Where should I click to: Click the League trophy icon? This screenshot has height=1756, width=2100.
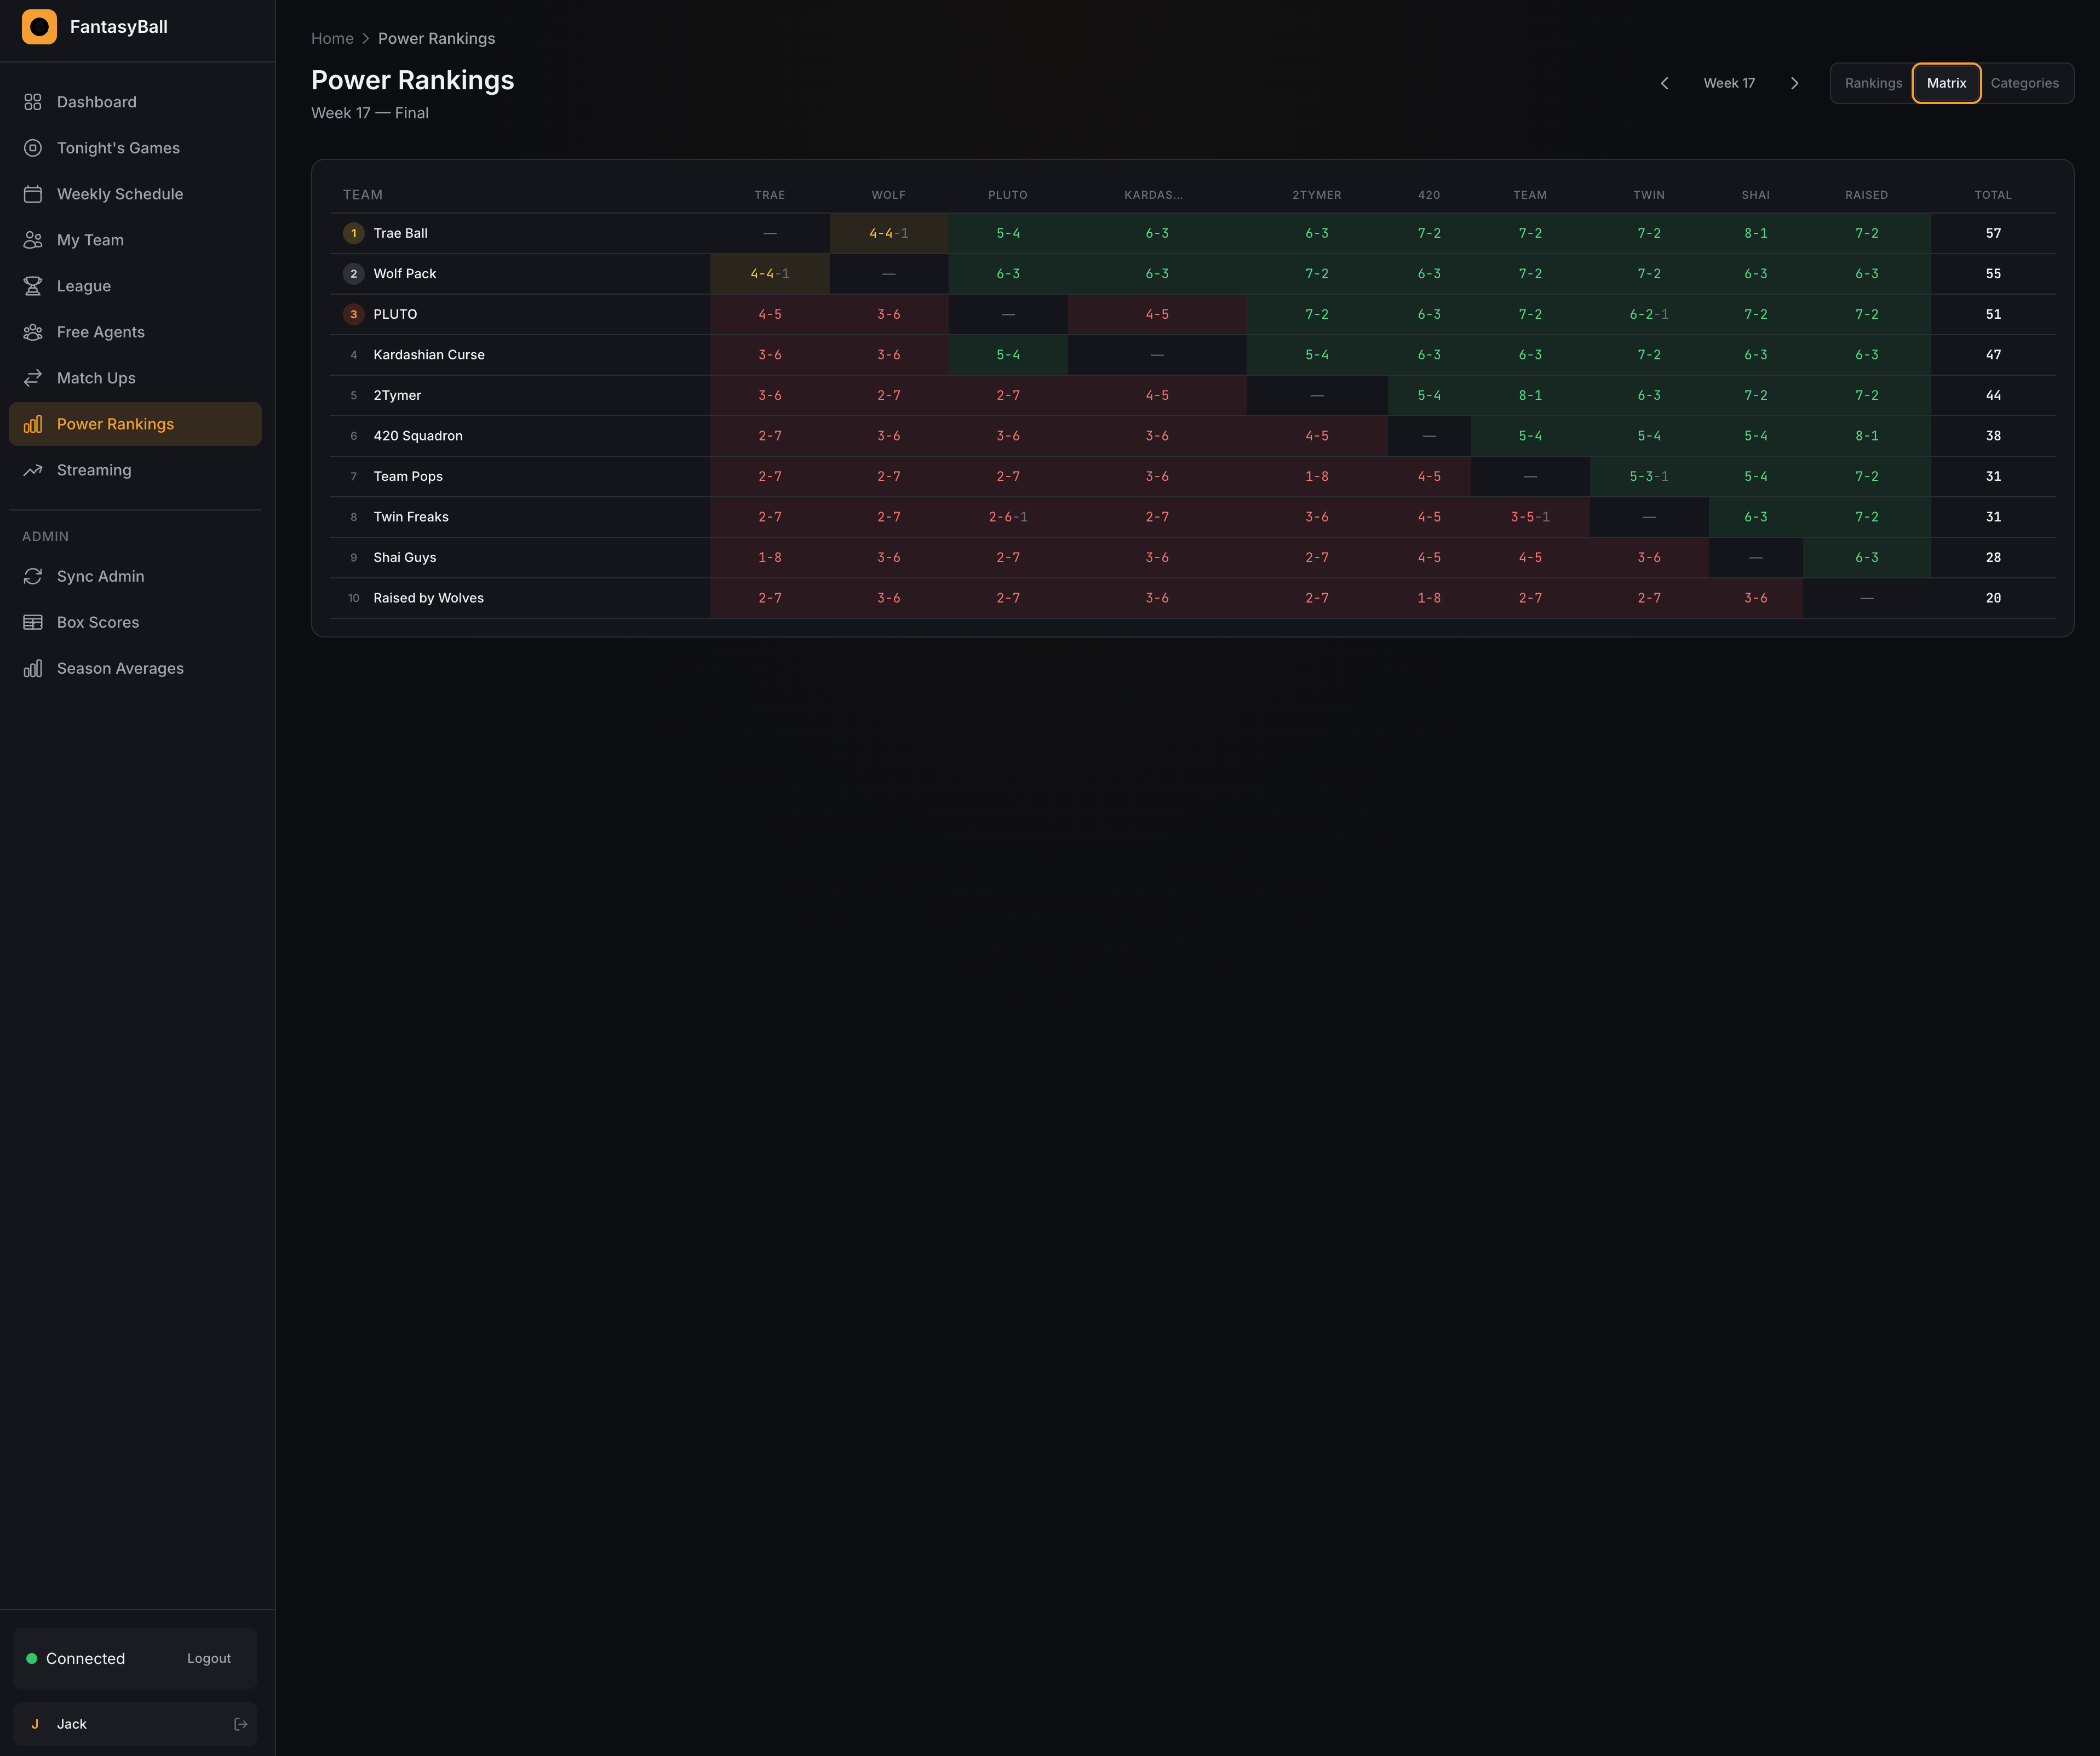(x=33, y=286)
